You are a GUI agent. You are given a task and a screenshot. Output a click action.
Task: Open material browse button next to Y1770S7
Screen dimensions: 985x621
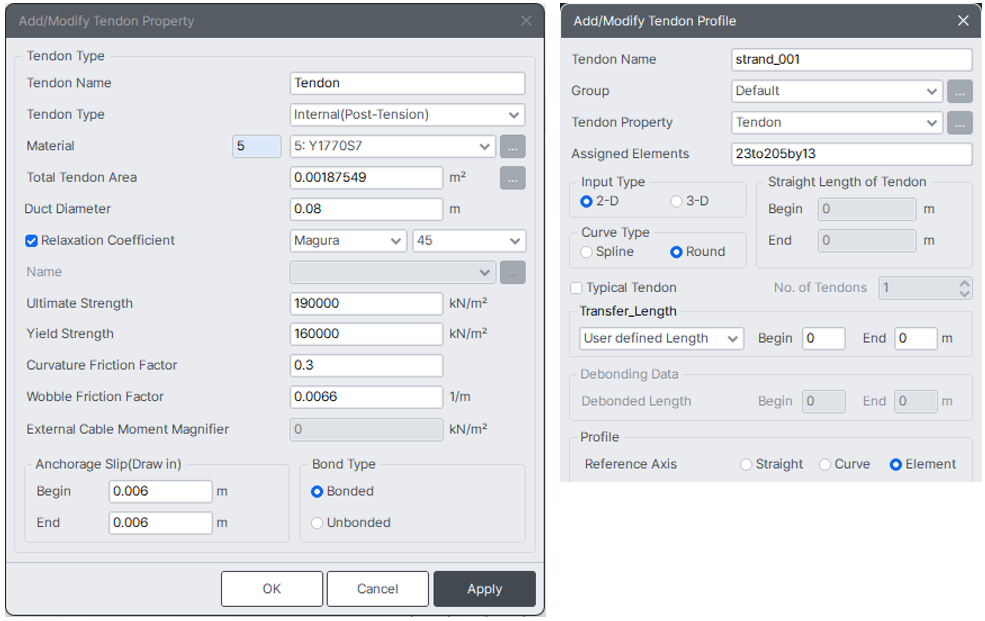click(513, 146)
